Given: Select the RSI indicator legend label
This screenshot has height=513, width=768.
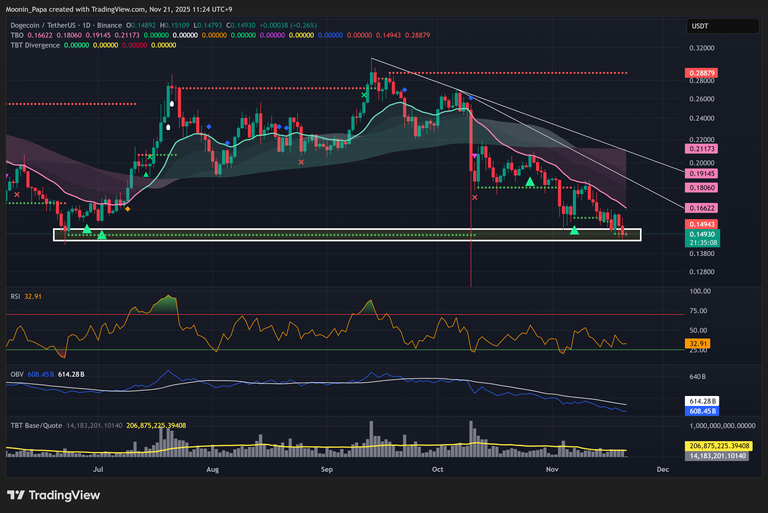Looking at the screenshot, I should pyautogui.click(x=14, y=297).
